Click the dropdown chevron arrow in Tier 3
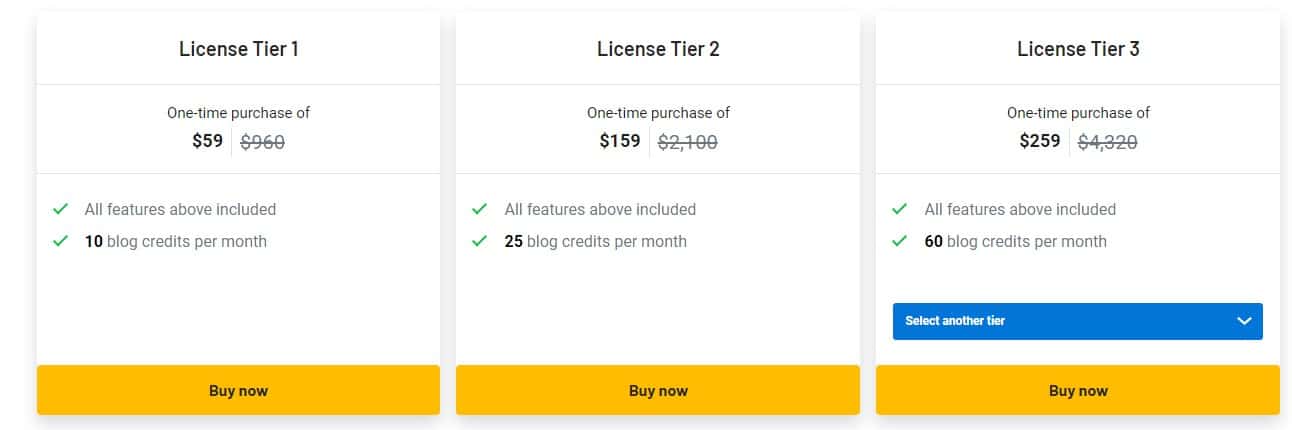The image size is (1292, 430). (x=1244, y=321)
